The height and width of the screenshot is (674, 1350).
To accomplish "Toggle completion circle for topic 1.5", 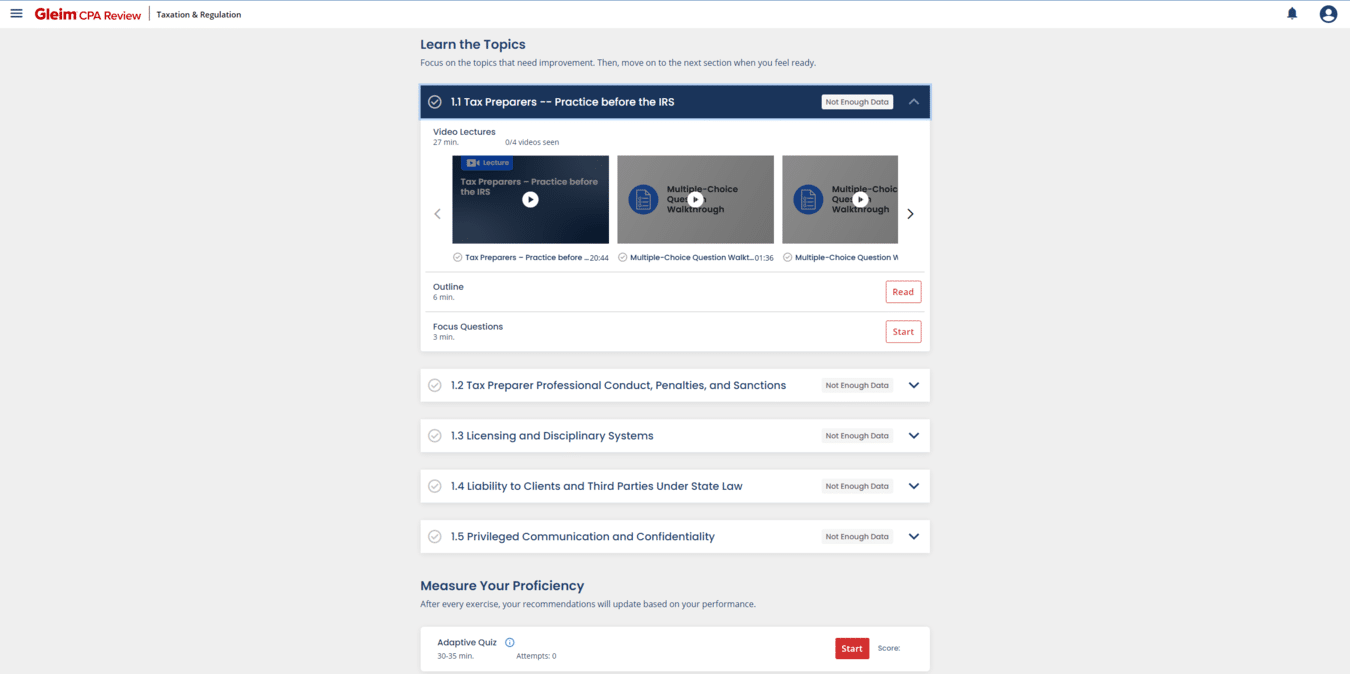I will tap(435, 536).
